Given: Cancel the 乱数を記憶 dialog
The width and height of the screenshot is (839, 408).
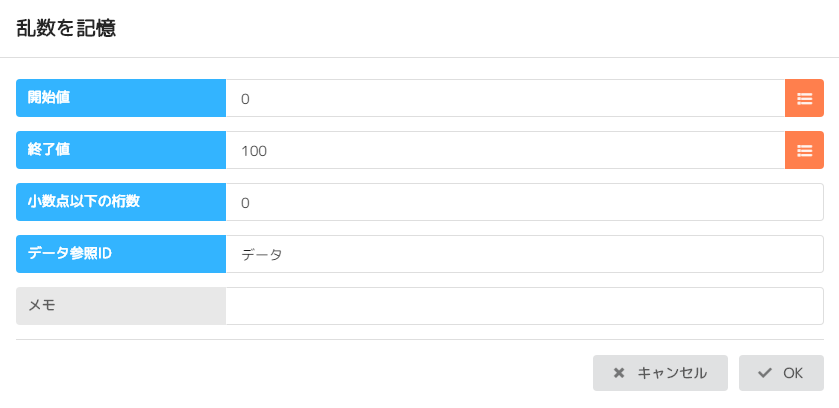Looking at the screenshot, I should 659,373.
